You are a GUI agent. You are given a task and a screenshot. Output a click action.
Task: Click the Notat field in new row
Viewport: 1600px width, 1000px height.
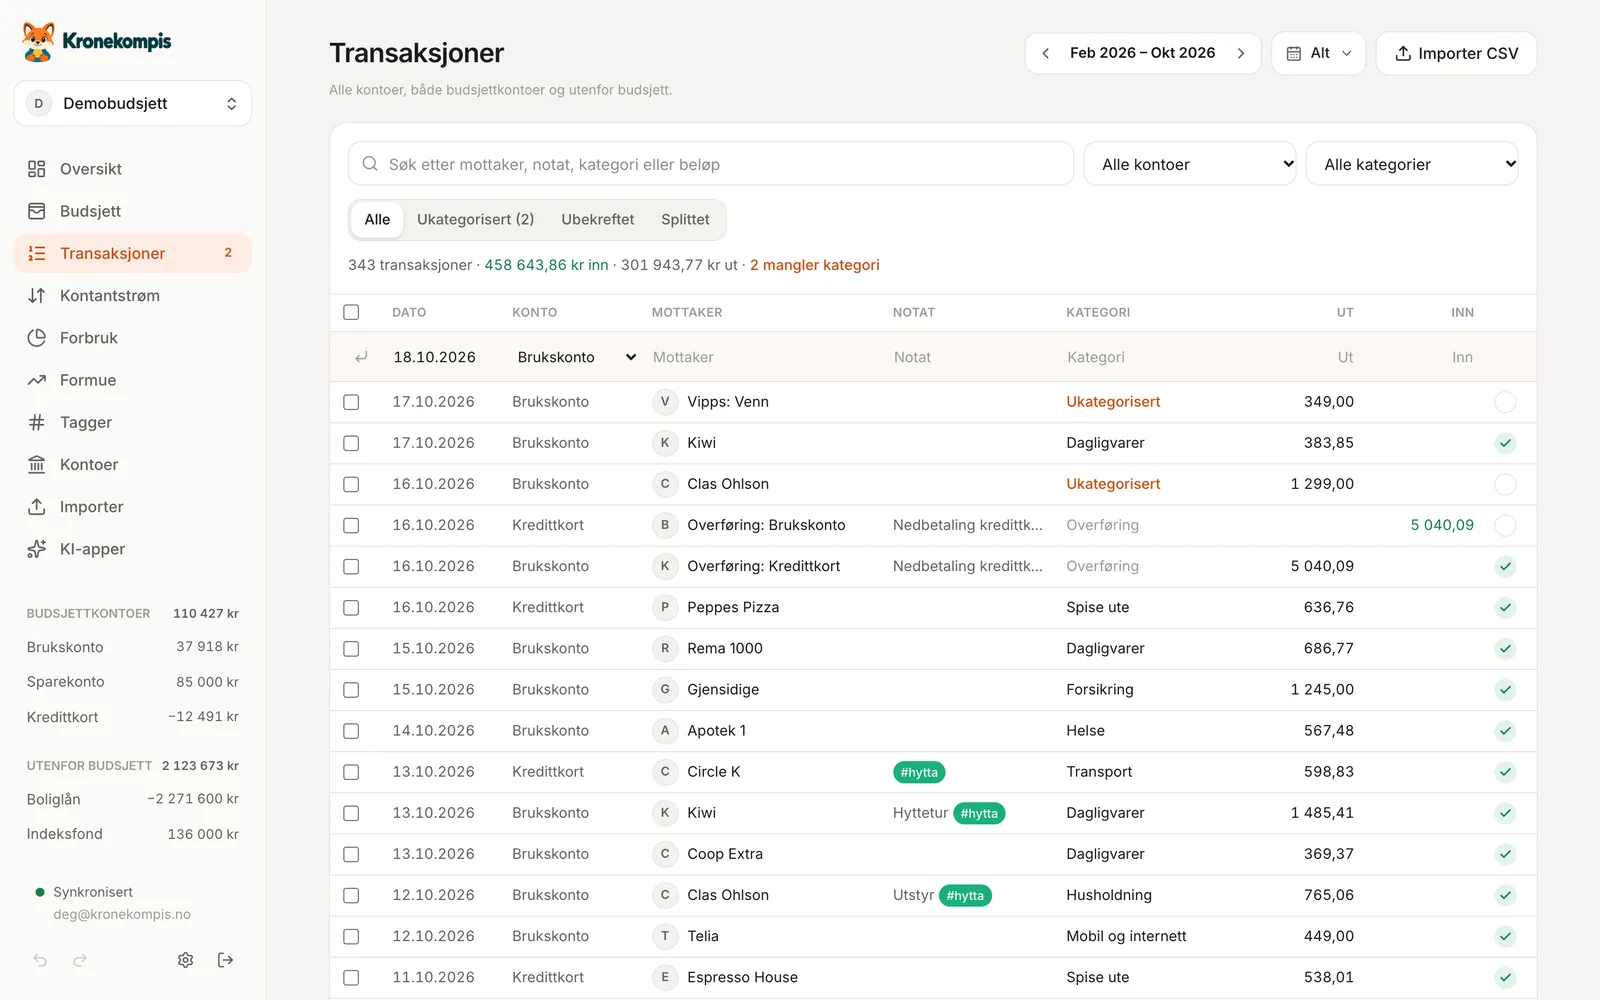(x=972, y=357)
